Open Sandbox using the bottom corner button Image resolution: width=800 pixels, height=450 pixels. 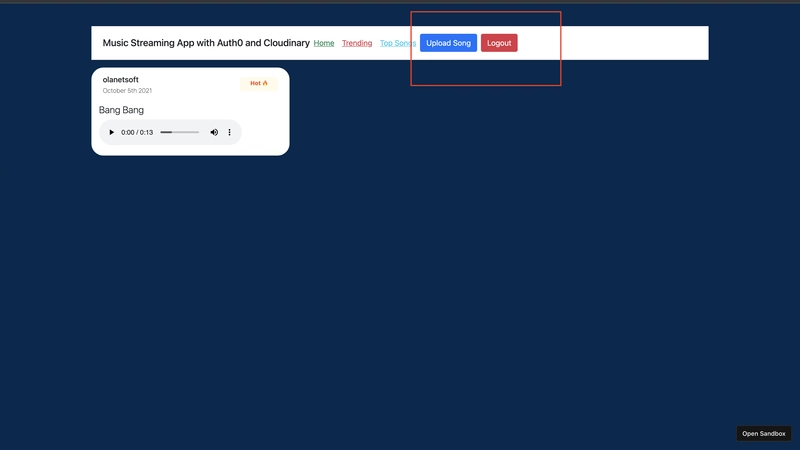(763, 433)
